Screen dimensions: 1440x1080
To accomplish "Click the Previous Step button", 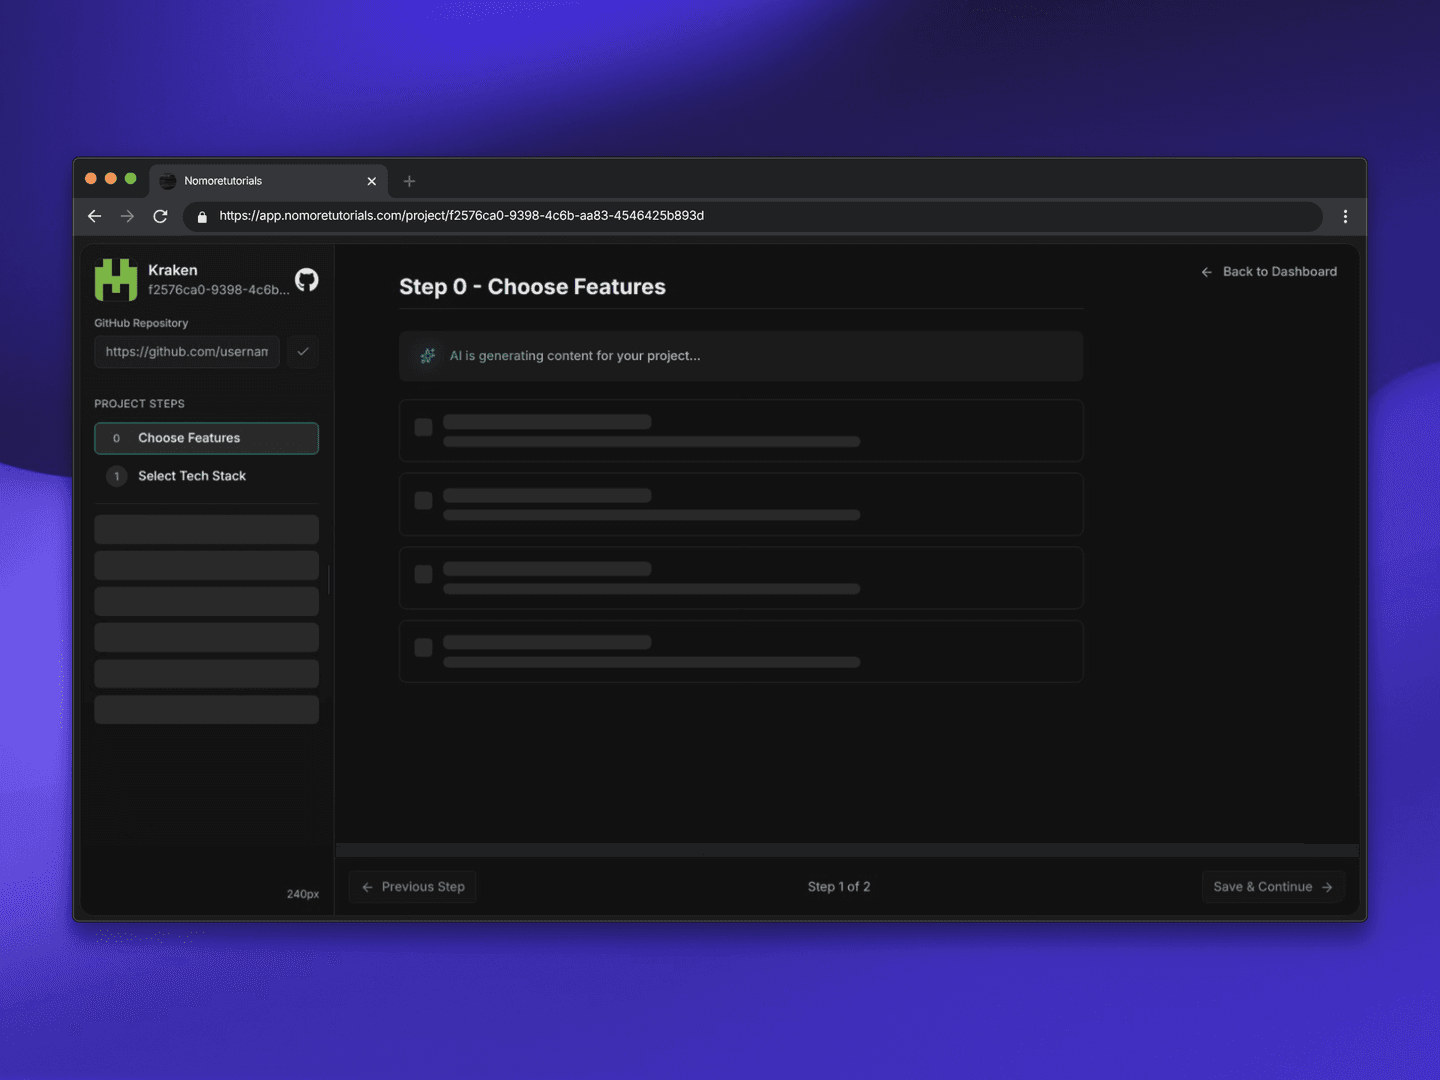I will (x=413, y=887).
